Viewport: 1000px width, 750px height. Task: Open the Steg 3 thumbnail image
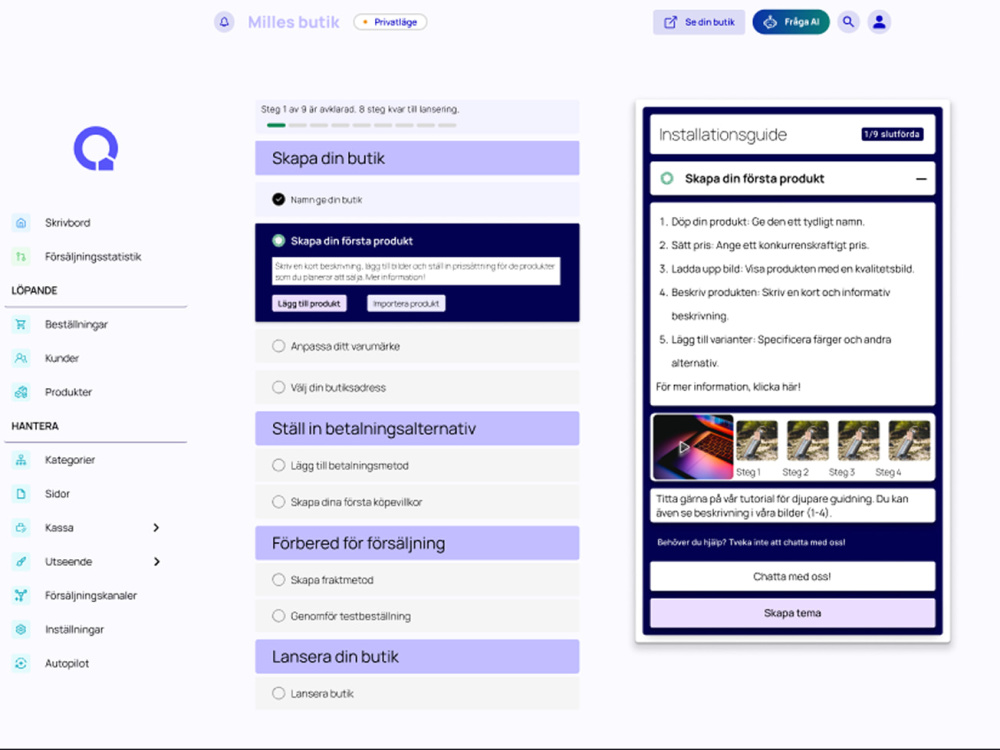[858, 440]
